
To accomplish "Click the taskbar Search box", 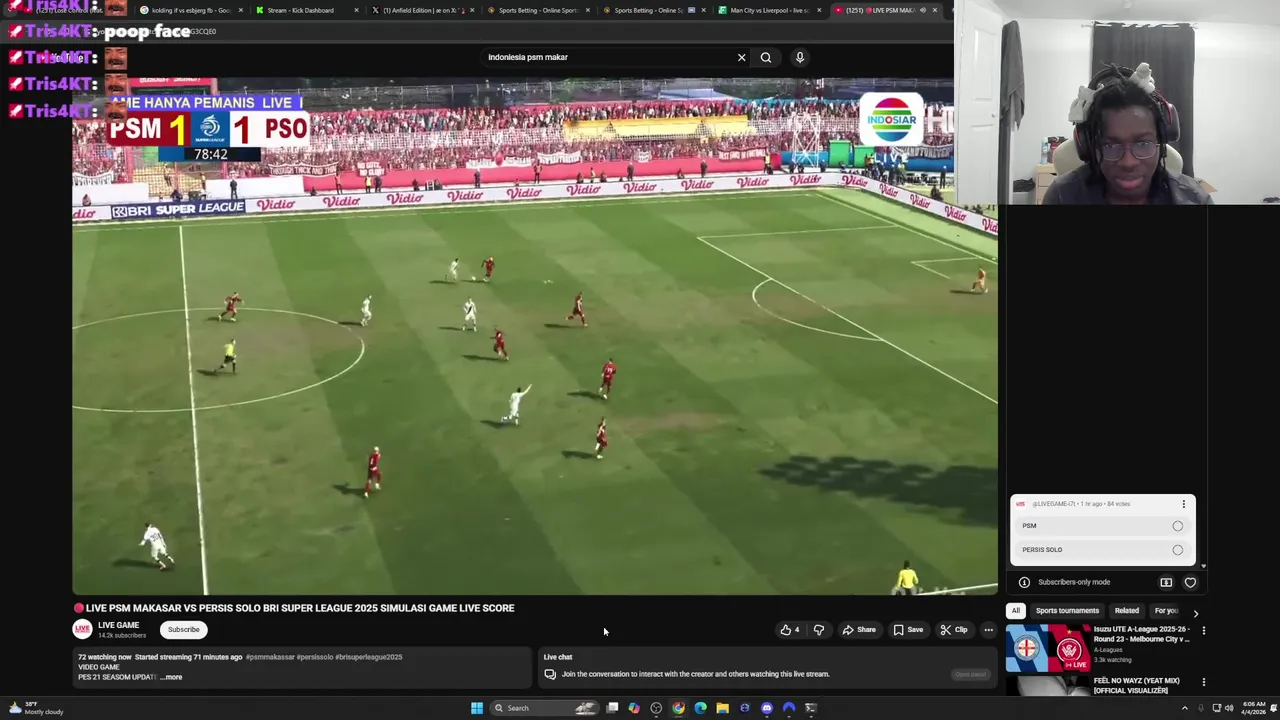I will coord(546,708).
